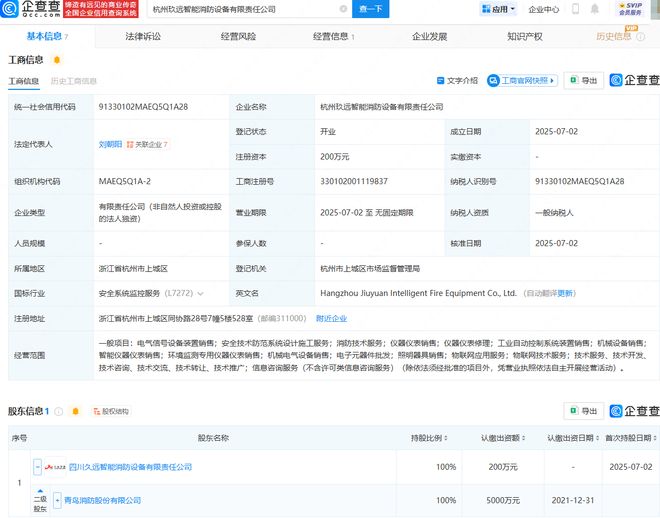Click 导出 in the 股东信息 section
The image size is (660, 518).
point(584,411)
